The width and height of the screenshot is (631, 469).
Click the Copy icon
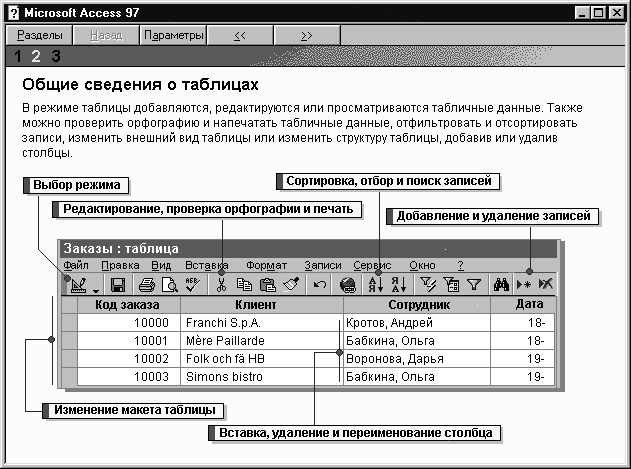point(244,285)
